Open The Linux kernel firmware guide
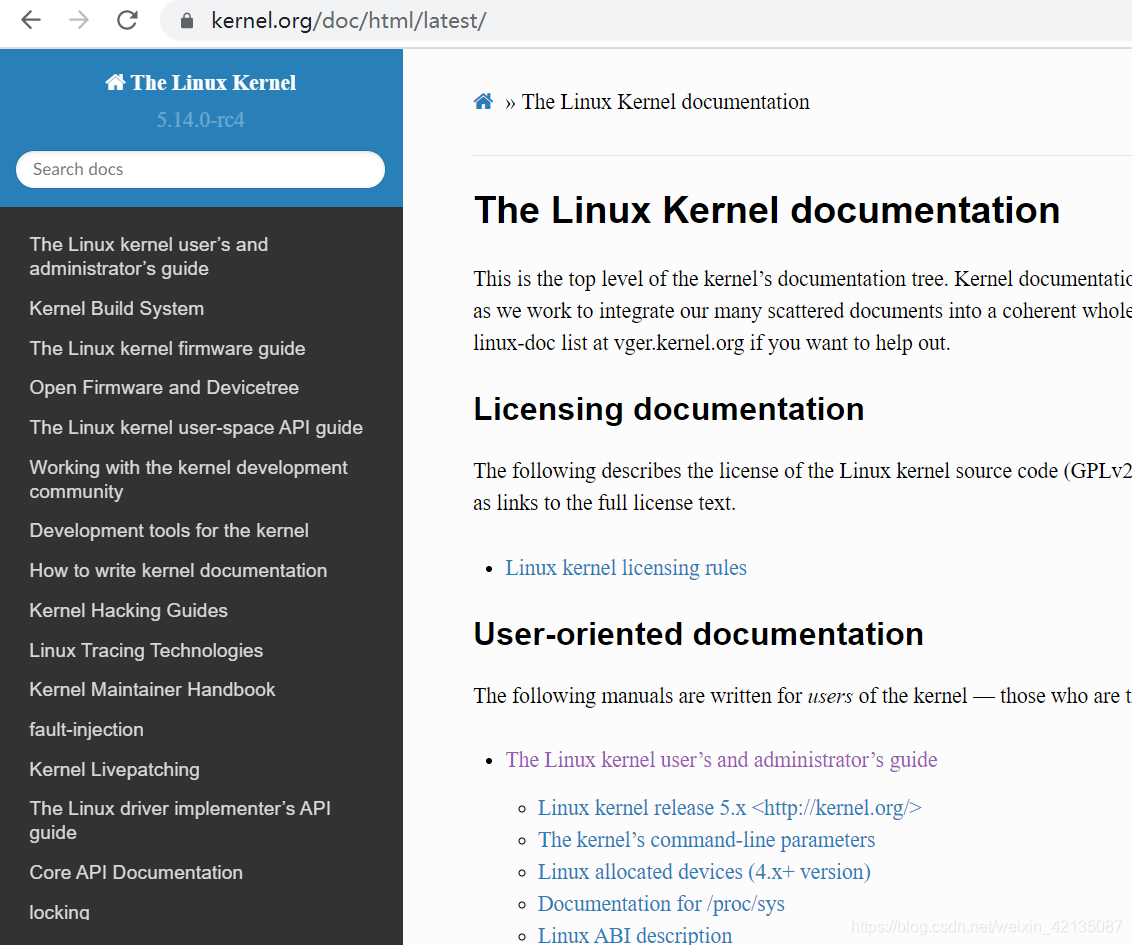 tap(167, 348)
